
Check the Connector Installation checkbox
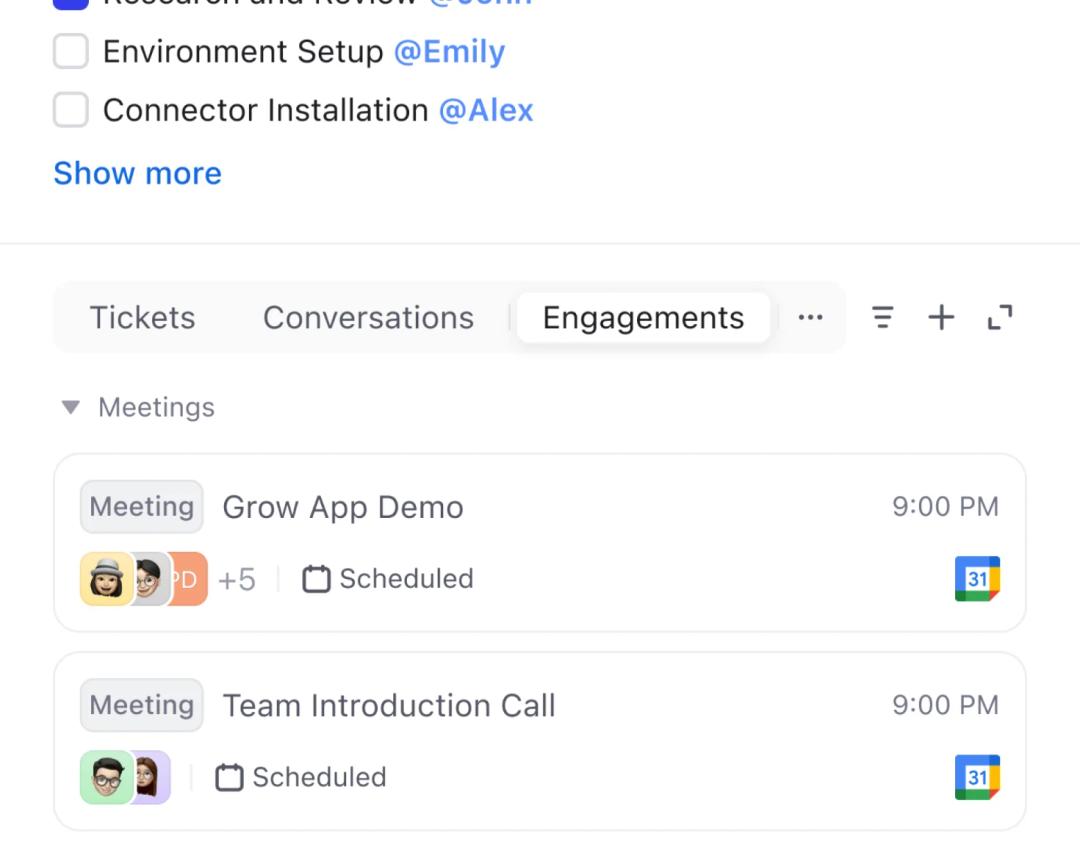tap(71, 110)
